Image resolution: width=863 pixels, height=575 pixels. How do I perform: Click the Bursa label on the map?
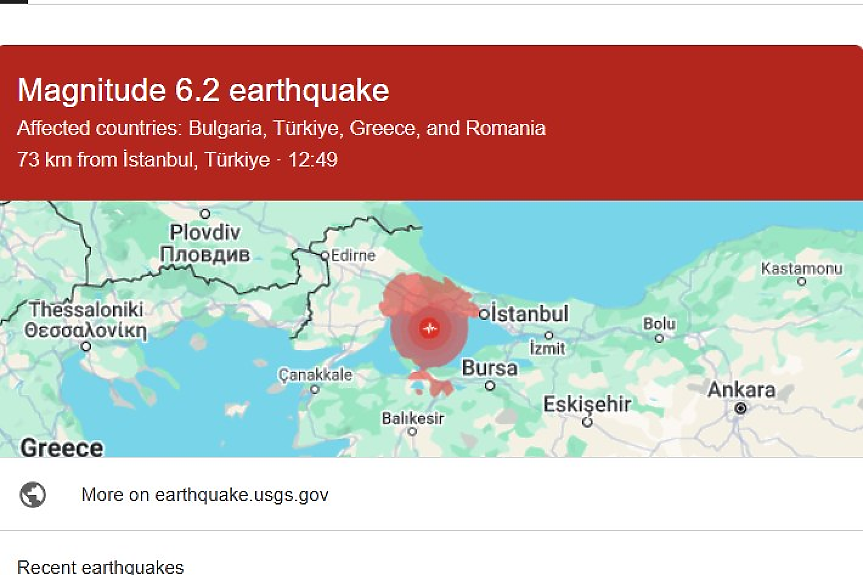490,368
